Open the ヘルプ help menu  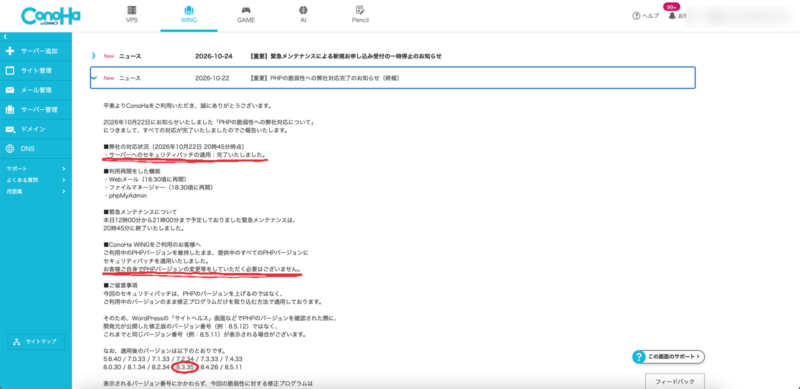[x=645, y=16]
